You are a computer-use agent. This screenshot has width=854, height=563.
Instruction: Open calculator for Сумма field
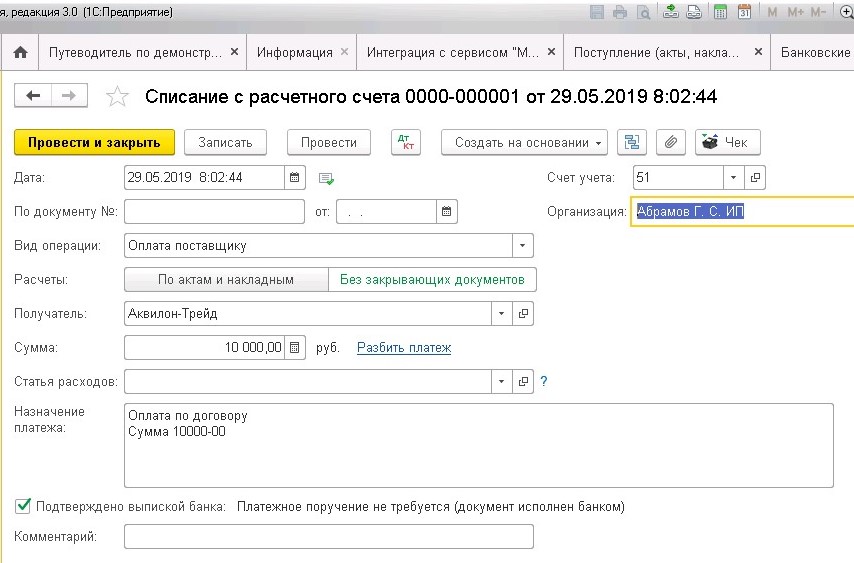[x=294, y=348]
